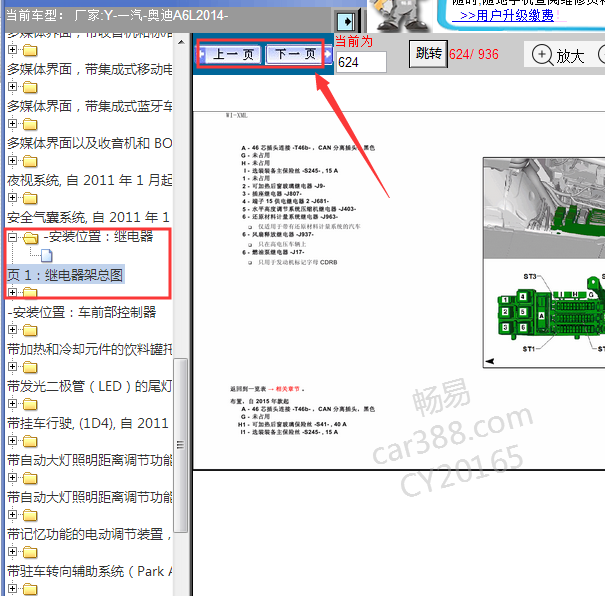
Task: Select 夜视系统, 自 2011 年 1 月起 entry
Action: pos(90,181)
